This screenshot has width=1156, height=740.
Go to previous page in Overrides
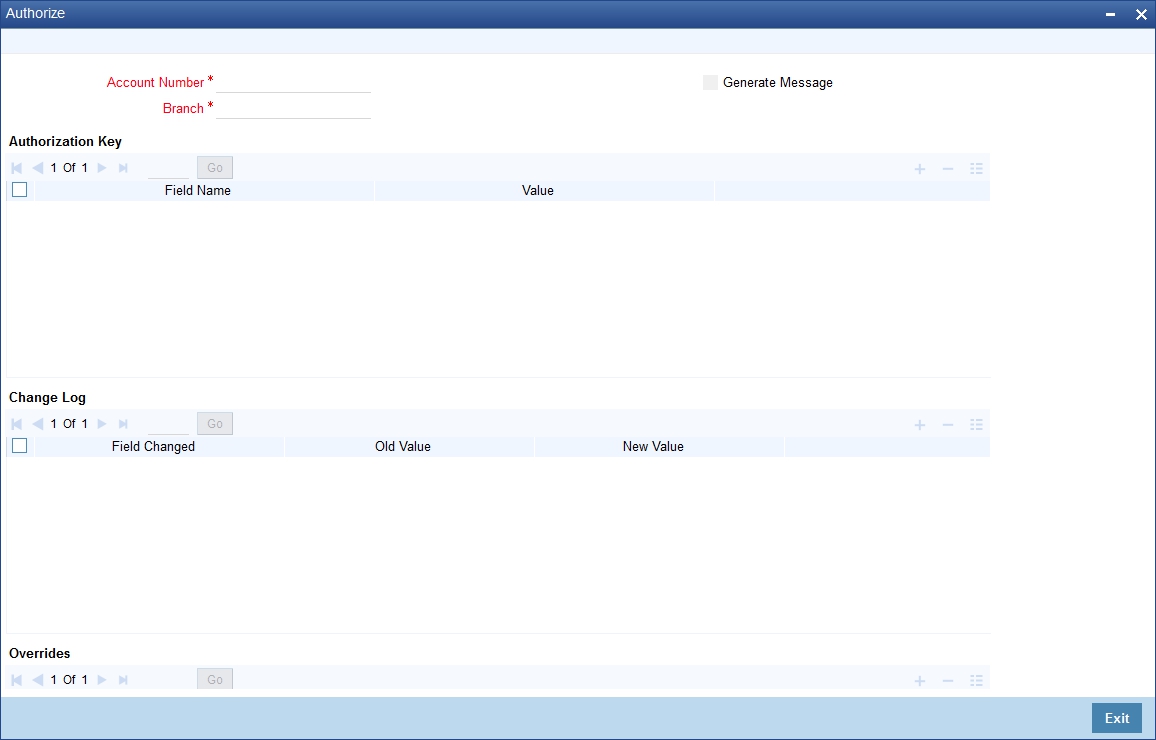coord(38,680)
